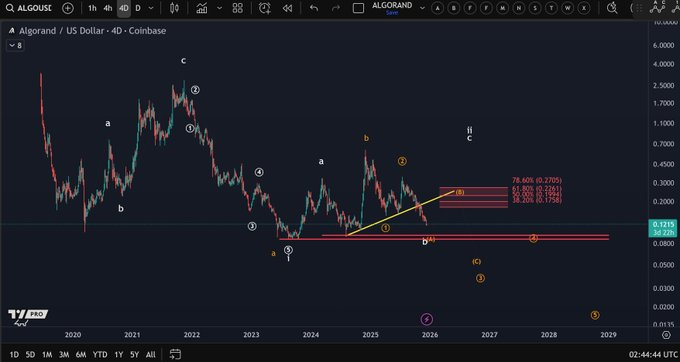Click the orange (C) wave label
The width and height of the screenshot is (680, 362).
pyautogui.click(x=476, y=262)
